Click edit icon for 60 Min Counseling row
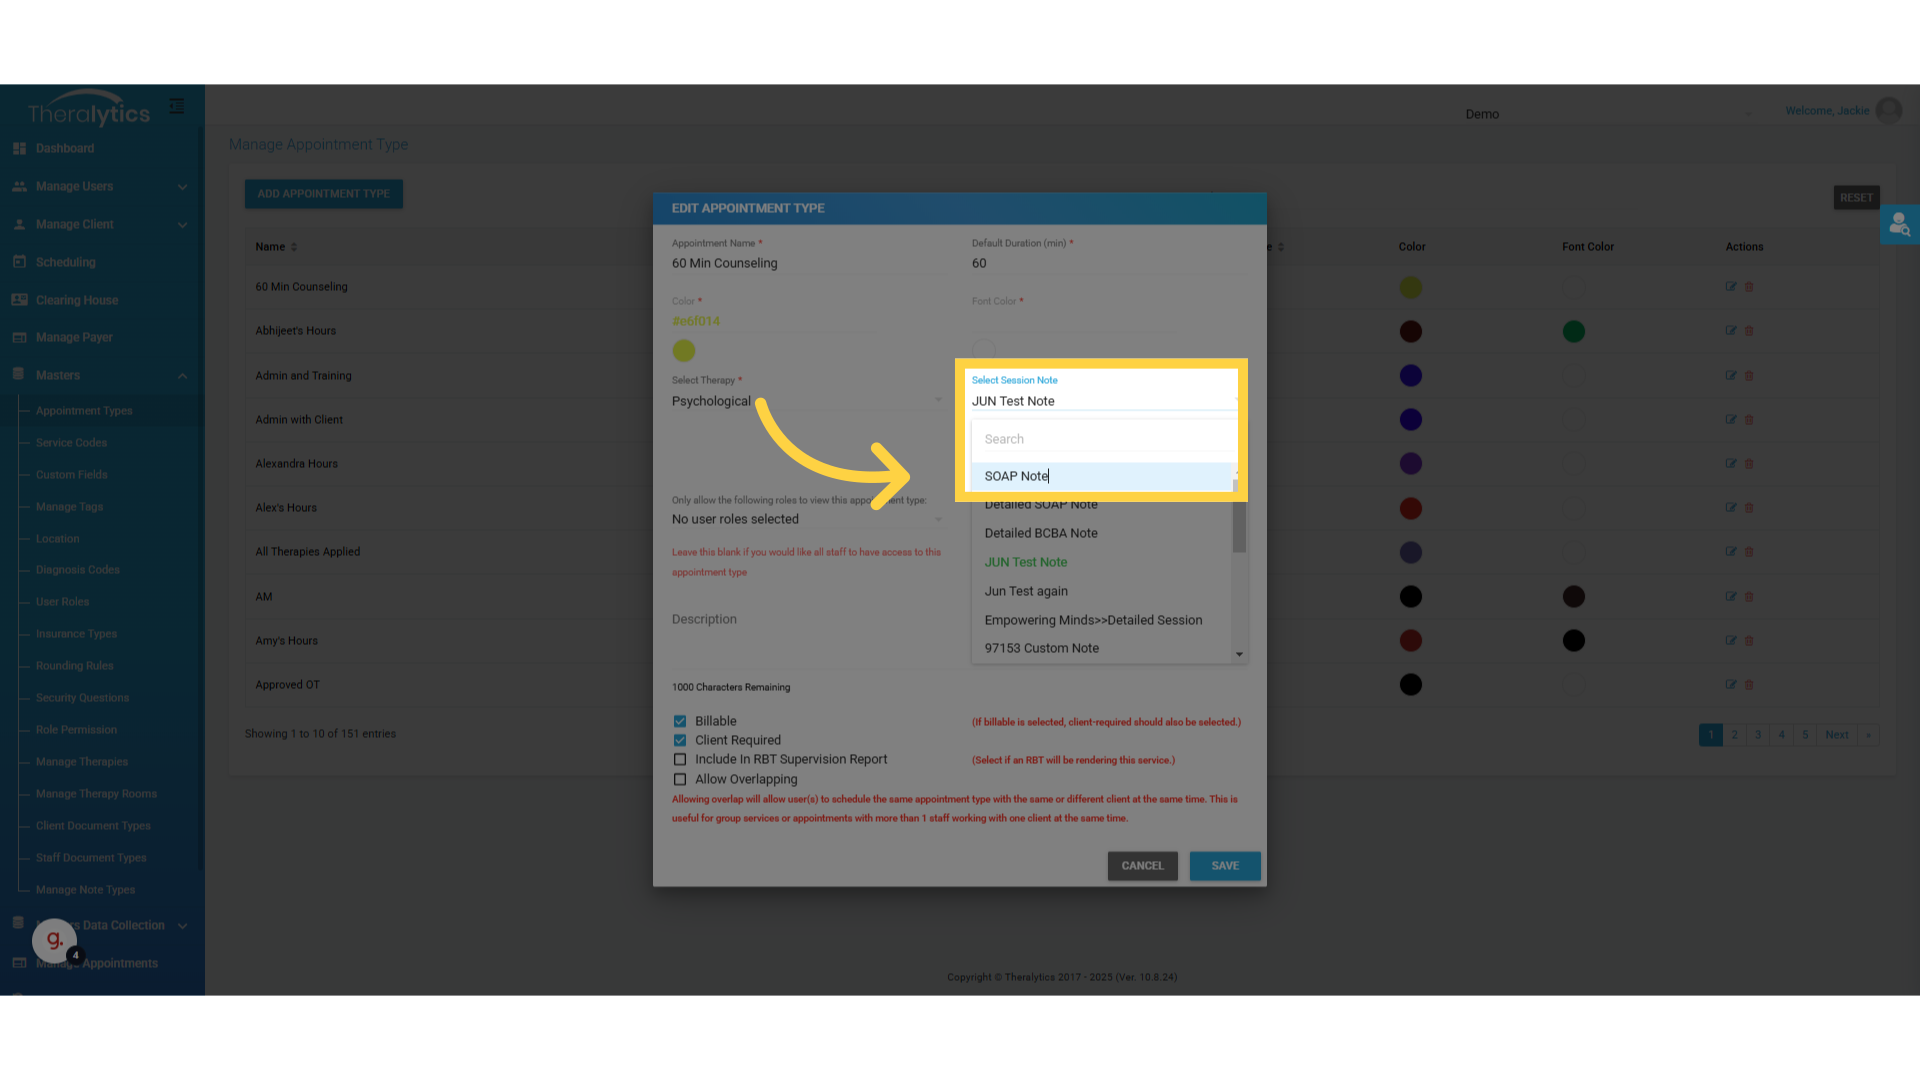This screenshot has height=1080, width=1920. click(x=1730, y=287)
